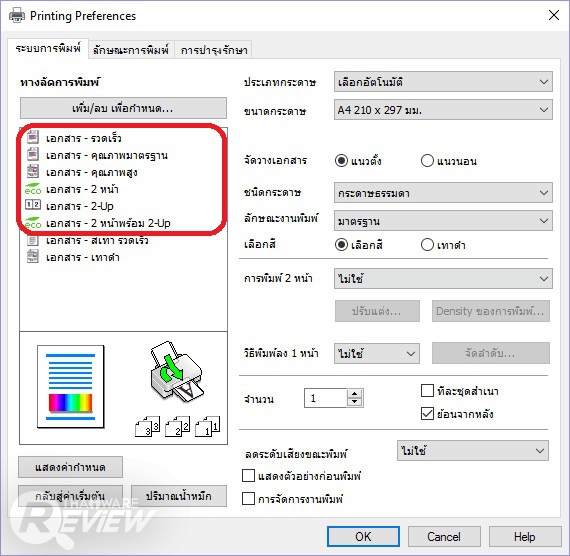Viewport: 570px width, 556px height.
Task: Switch to การบำรุงรักษา maintenance tab
Action: pos(214,50)
